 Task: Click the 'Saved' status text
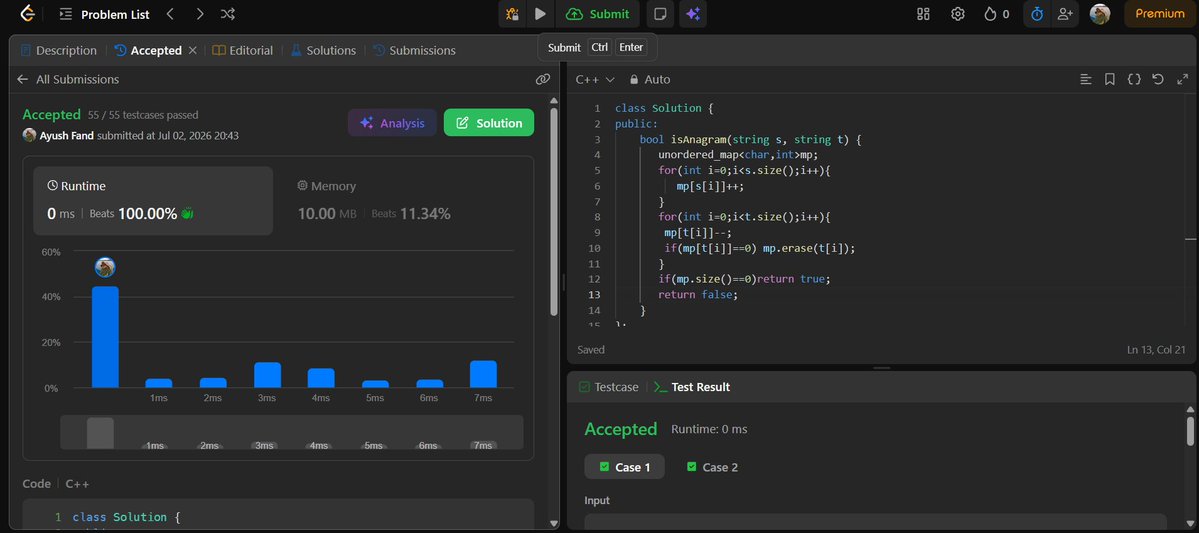[x=591, y=349]
